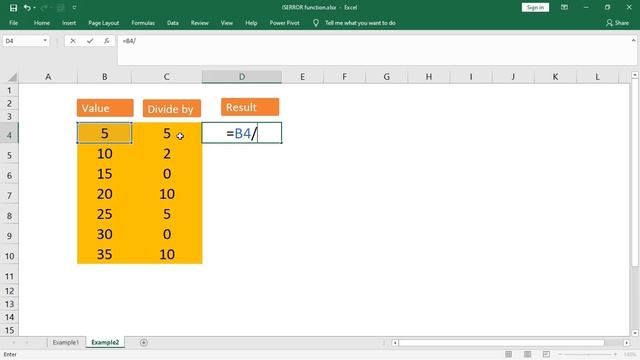Expand the formula bar chevron
This screenshot has height=360, width=640.
[x=633, y=40]
